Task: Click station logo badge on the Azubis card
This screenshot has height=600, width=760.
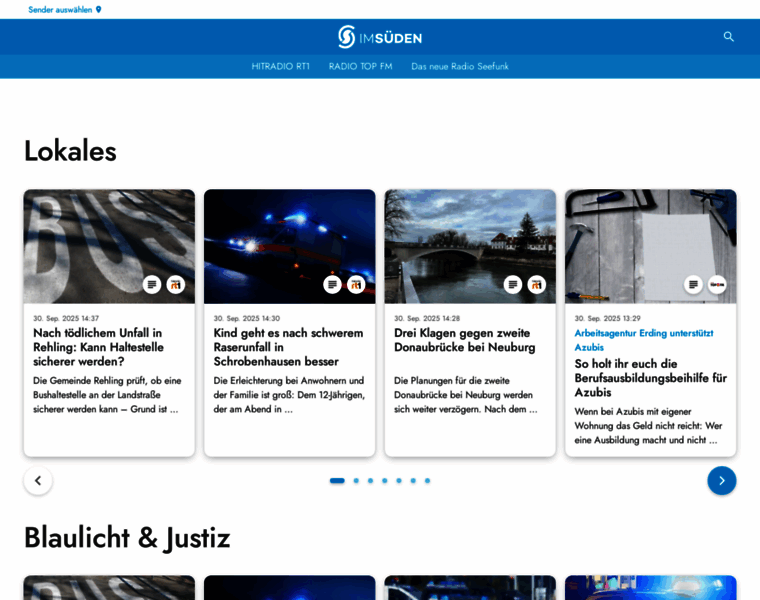Action: (717, 285)
